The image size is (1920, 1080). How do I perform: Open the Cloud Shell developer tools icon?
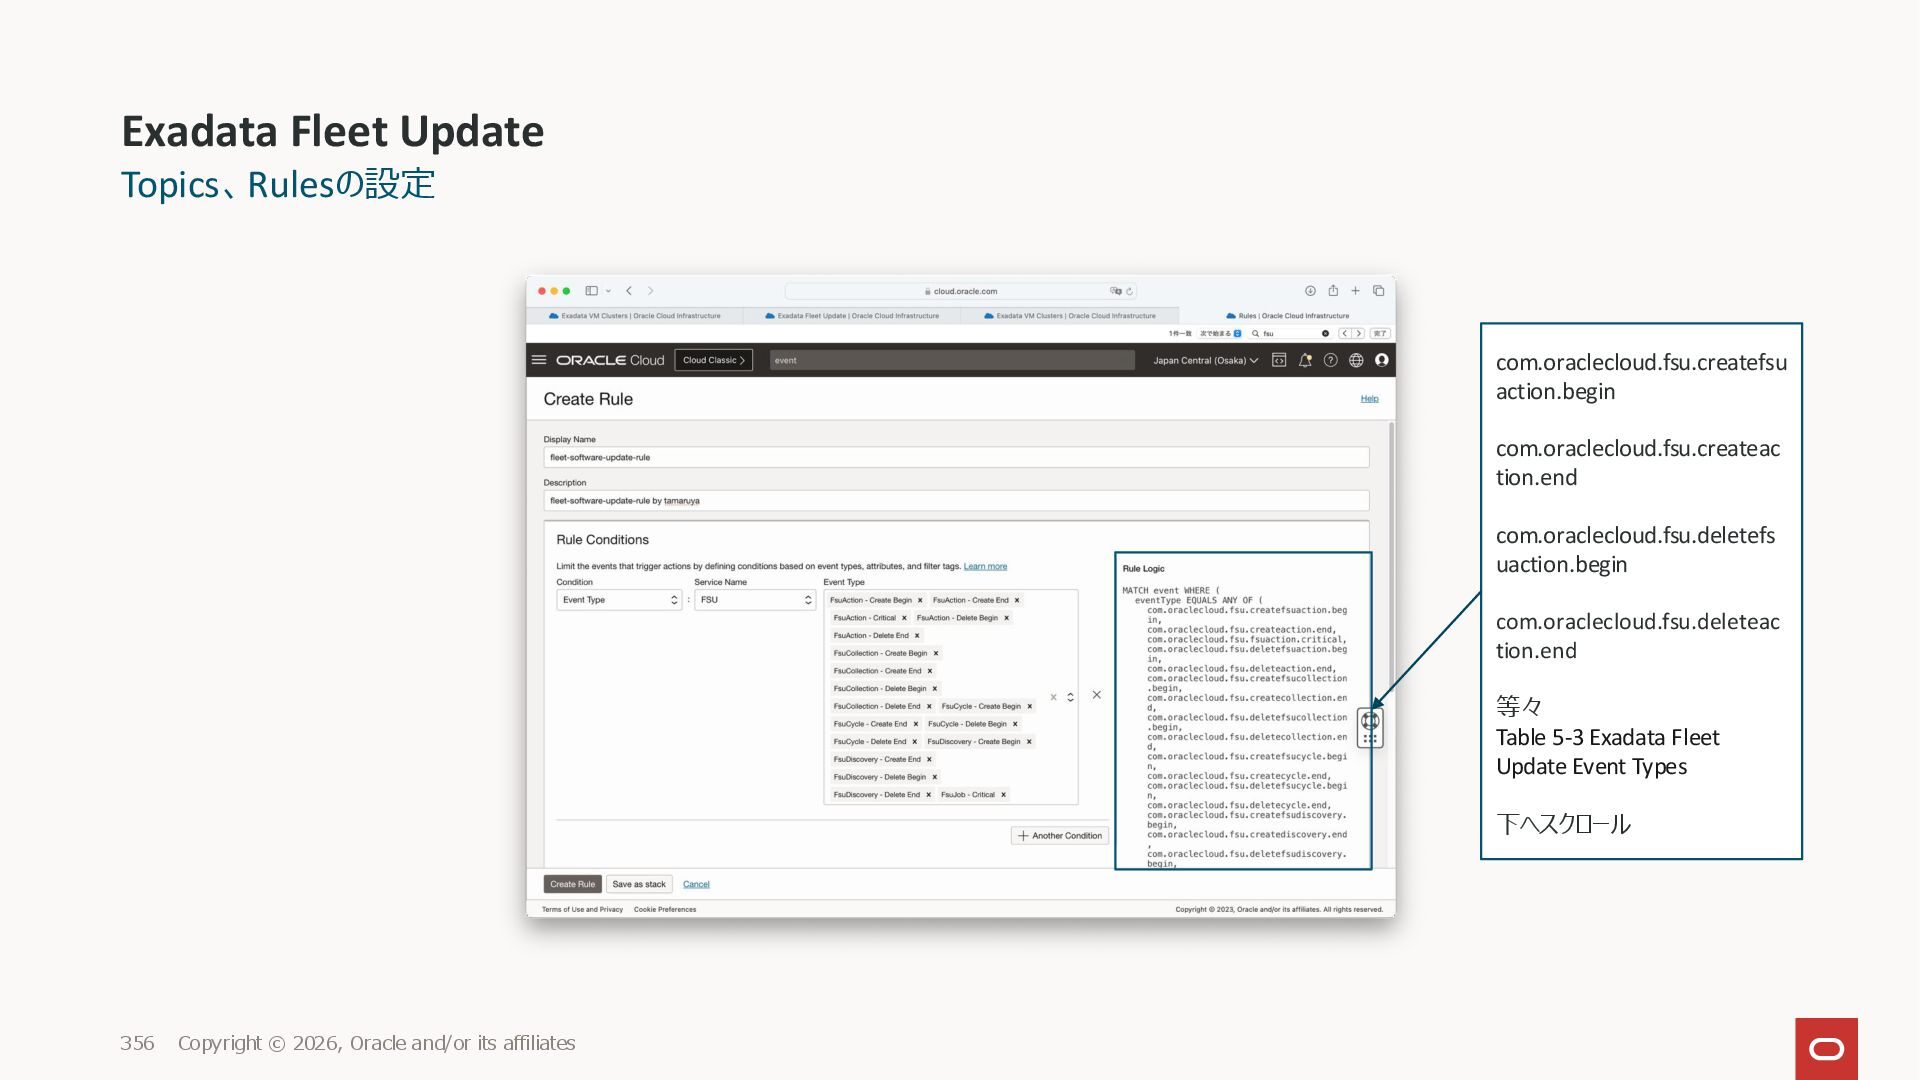click(1278, 360)
